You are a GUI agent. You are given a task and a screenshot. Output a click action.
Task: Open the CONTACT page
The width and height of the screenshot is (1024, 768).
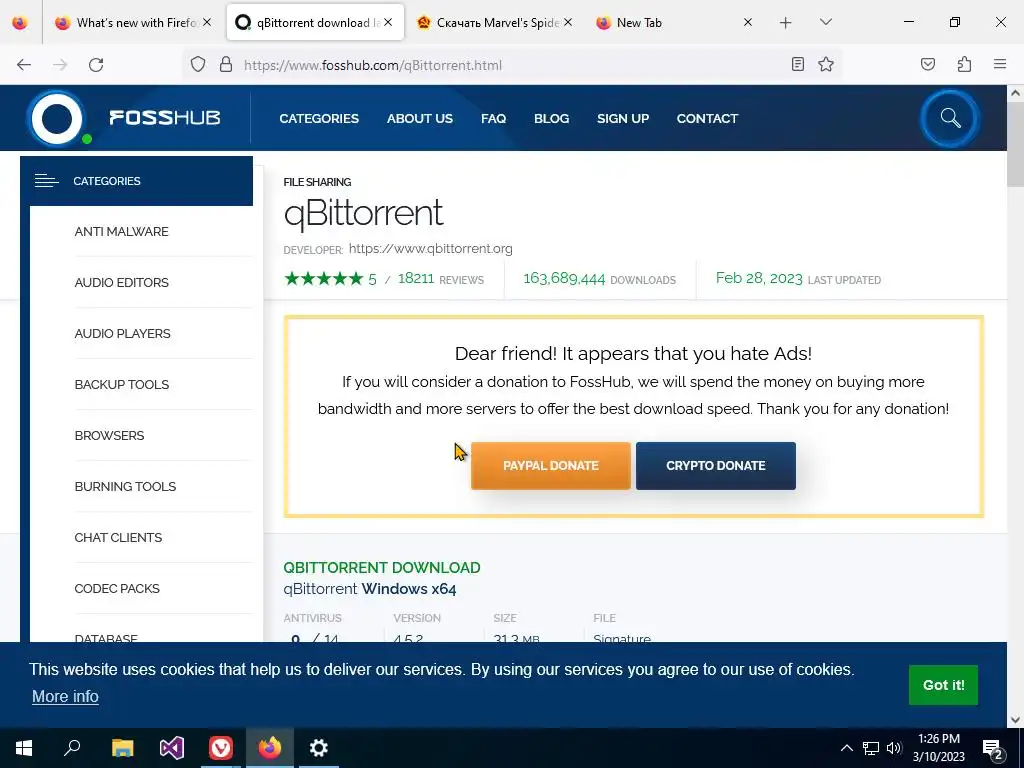pos(707,118)
